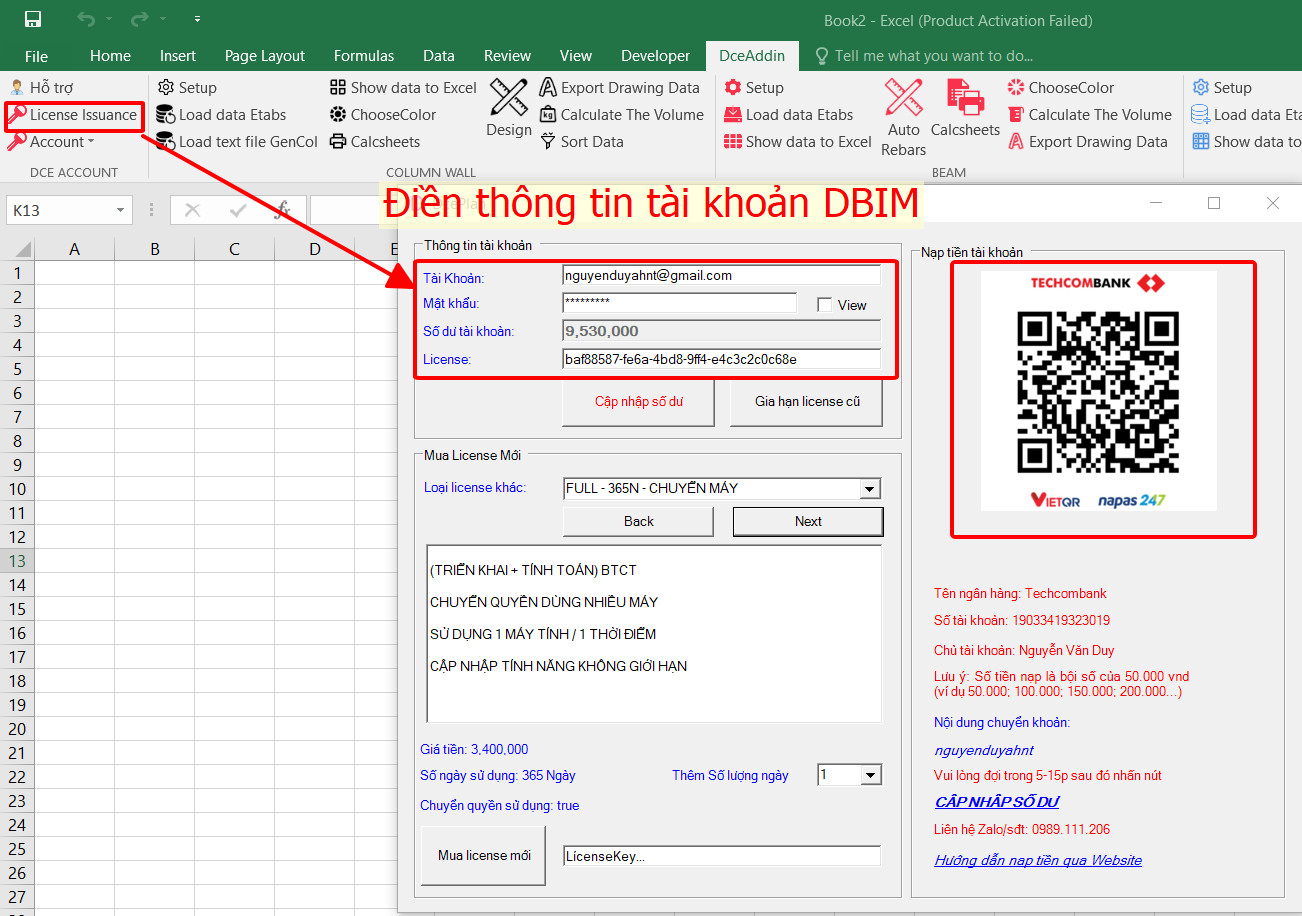The width and height of the screenshot is (1302, 916).
Task: Click Setup in the Beam group
Action: pos(754,88)
